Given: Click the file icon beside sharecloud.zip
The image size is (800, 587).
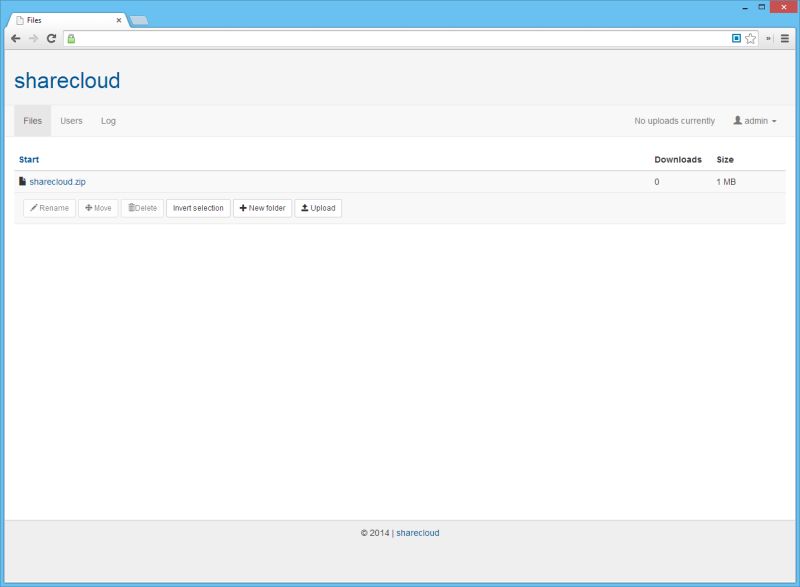Looking at the screenshot, I should coord(21,181).
